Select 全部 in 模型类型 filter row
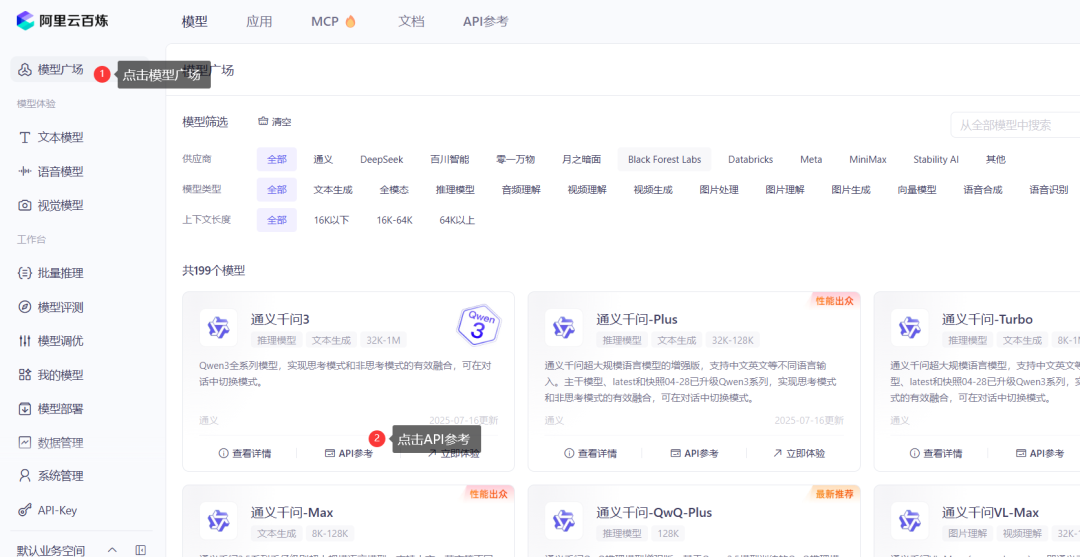Screen dimensions: 1080x557 (277, 189)
